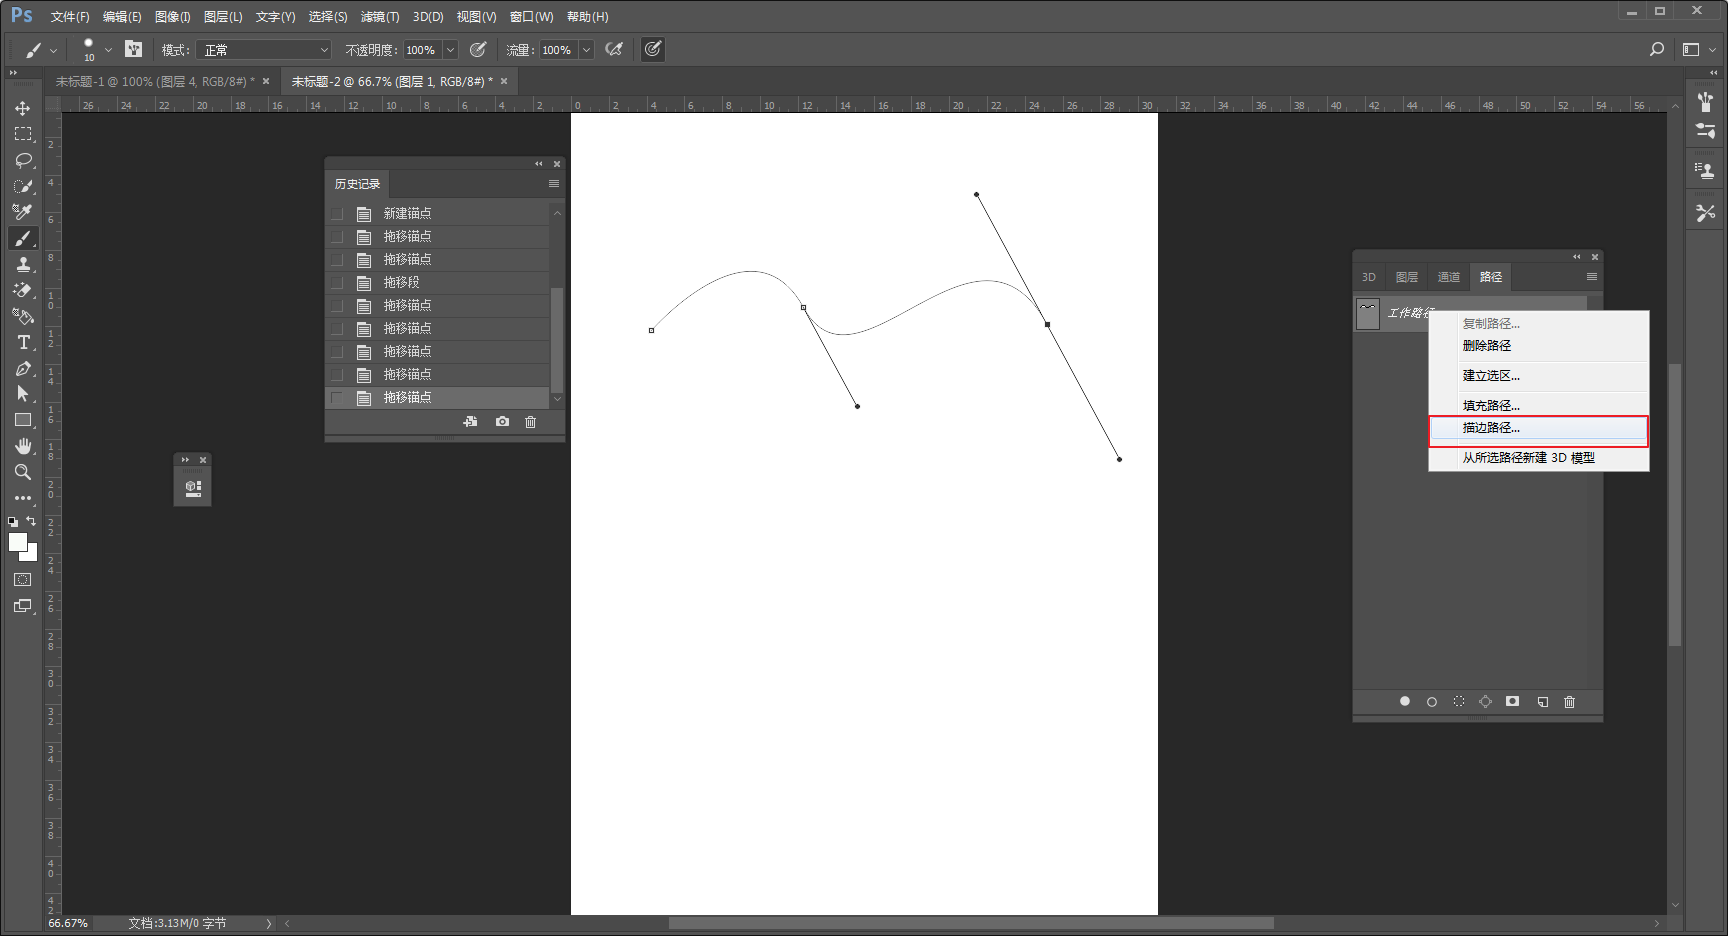The height and width of the screenshot is (936, 1728).
Task: Open the Edit Toolbar three-dots button
Action: tap(22, 497)
